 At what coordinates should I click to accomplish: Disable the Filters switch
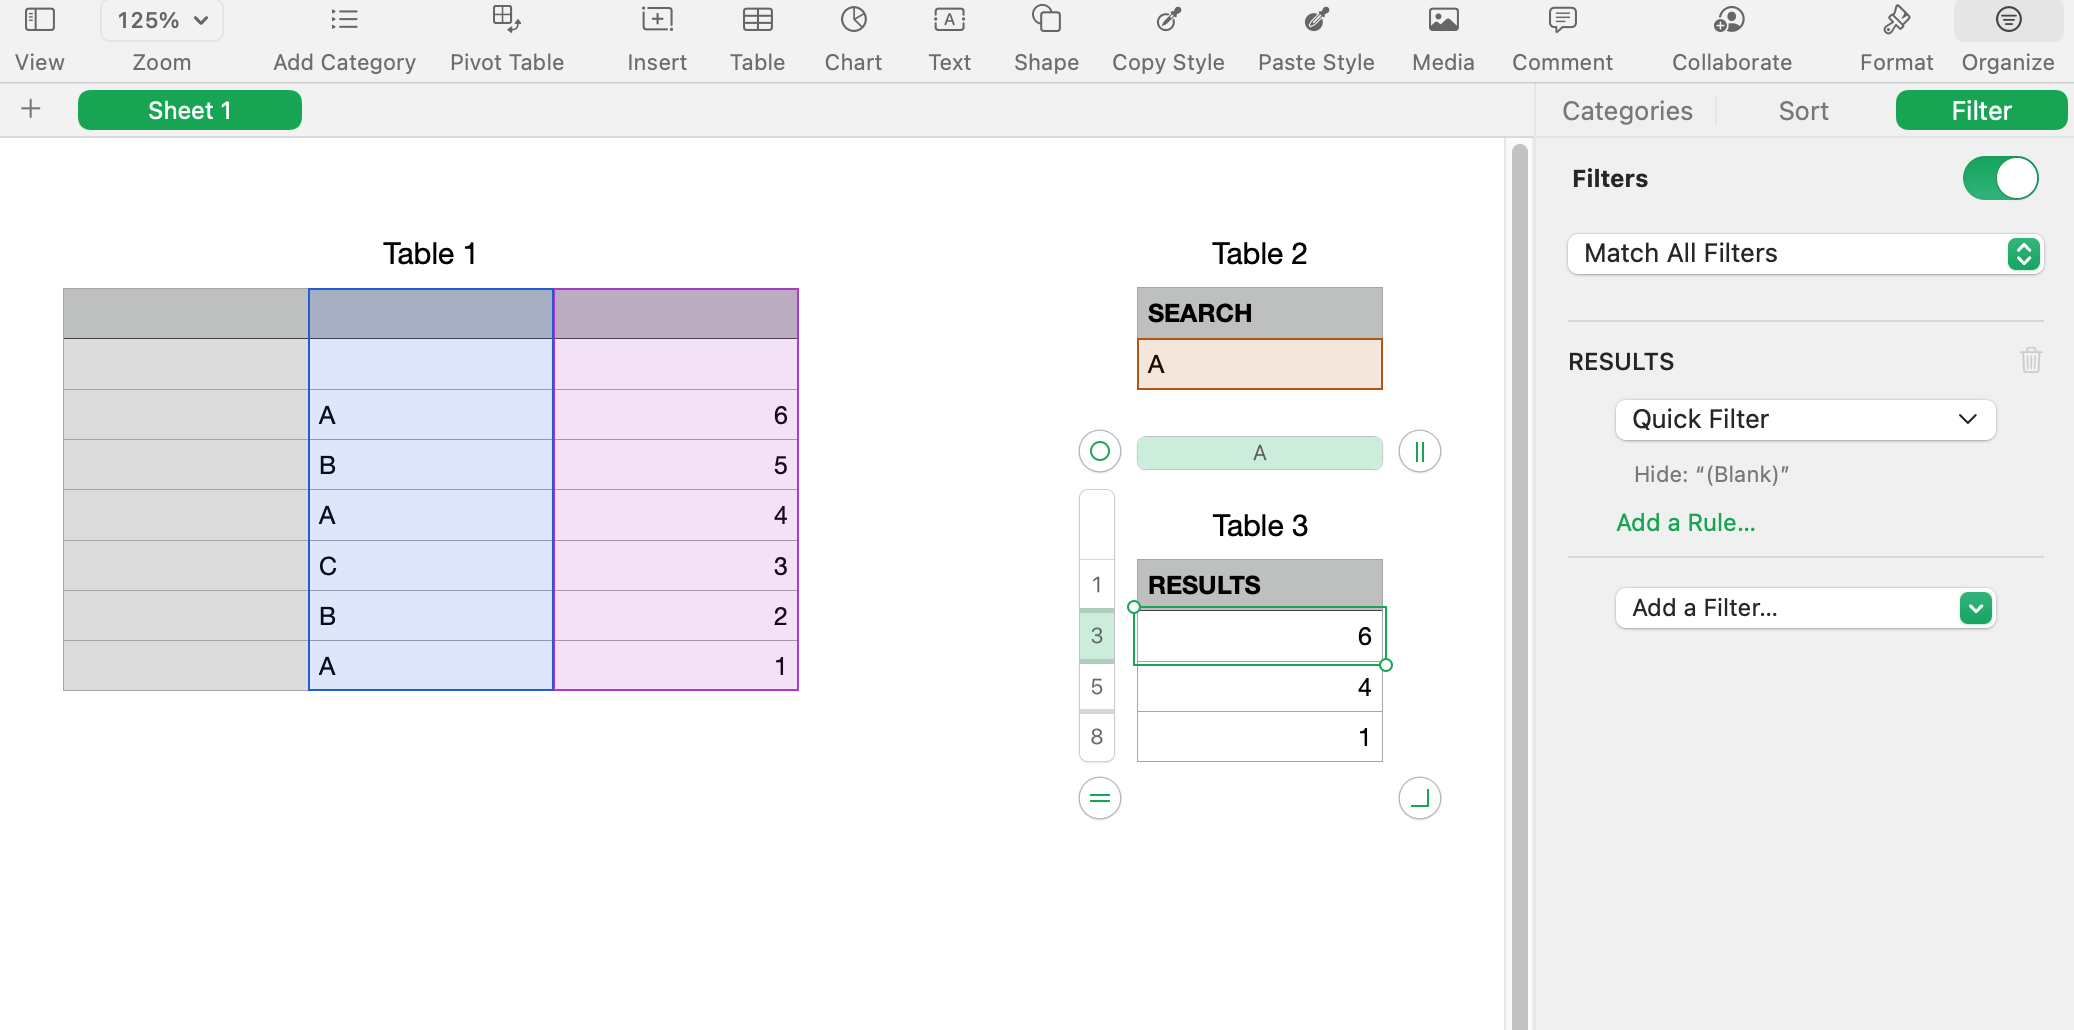click(1999, 178)
